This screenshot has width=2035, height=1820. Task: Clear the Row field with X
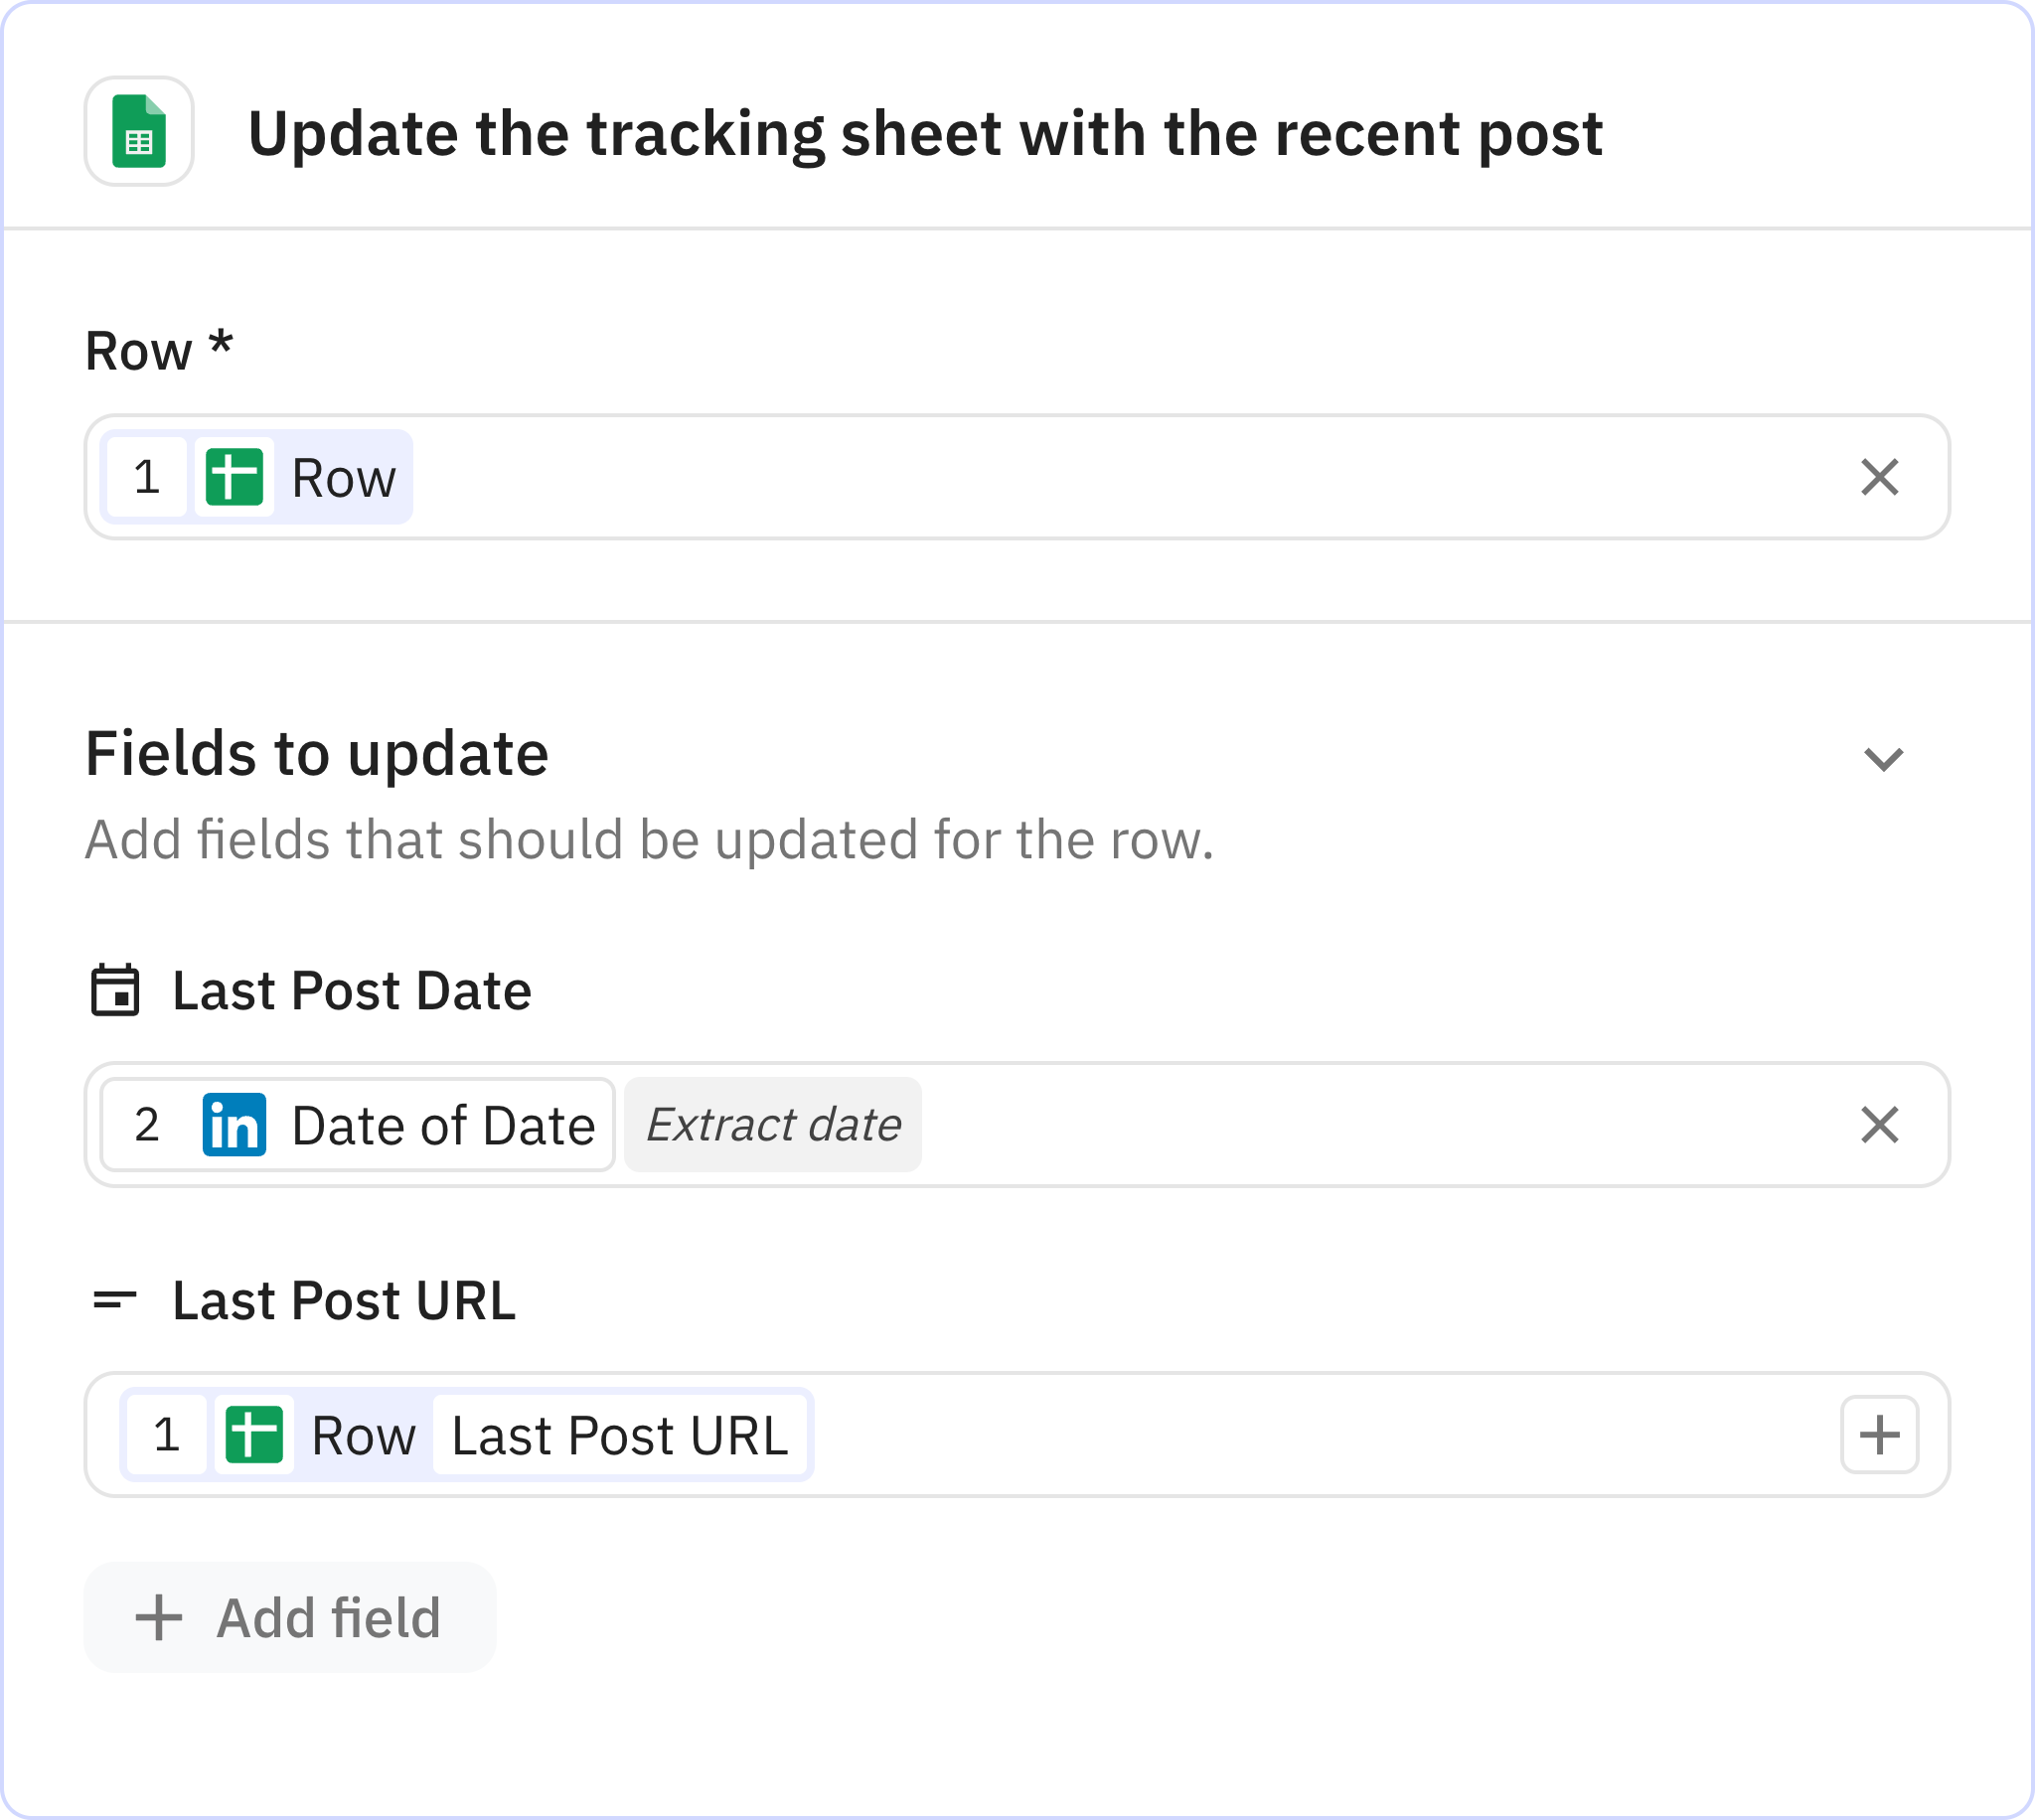click(x=1879, y=477)
